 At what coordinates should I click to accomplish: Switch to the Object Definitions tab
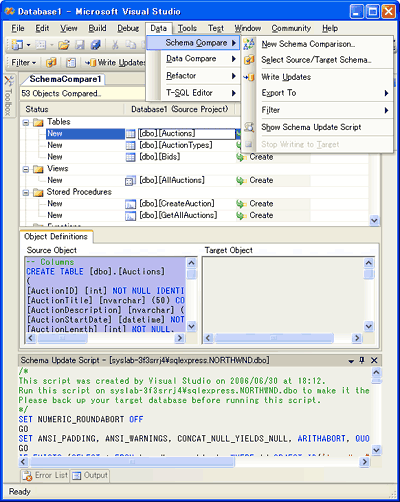tap(56, 237)
